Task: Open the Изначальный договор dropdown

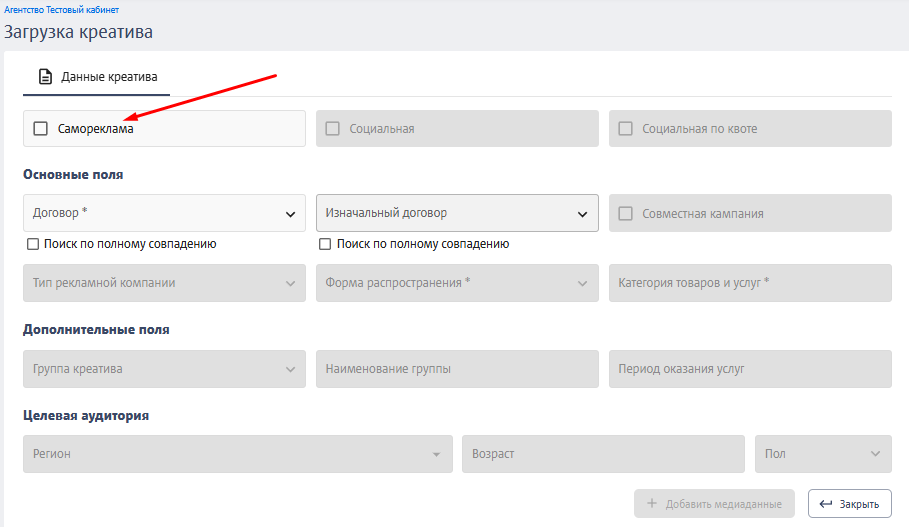Action: 457,213
